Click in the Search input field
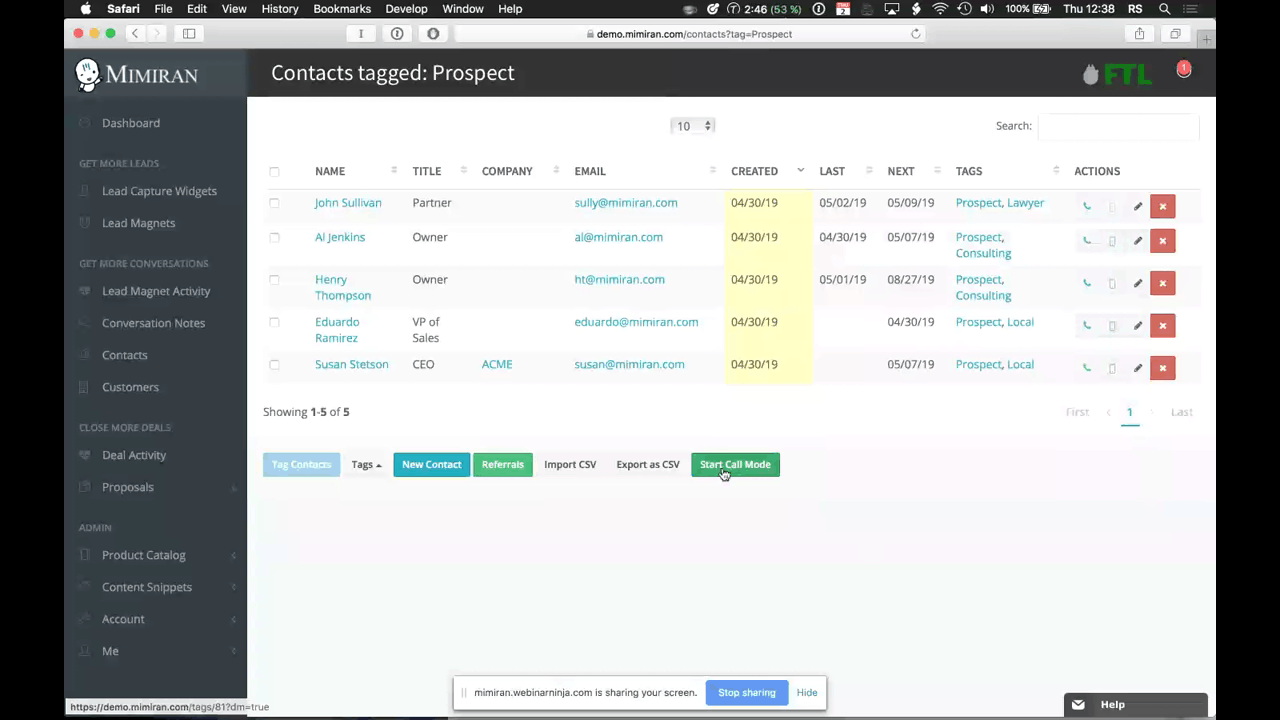 coord(1118,126)
